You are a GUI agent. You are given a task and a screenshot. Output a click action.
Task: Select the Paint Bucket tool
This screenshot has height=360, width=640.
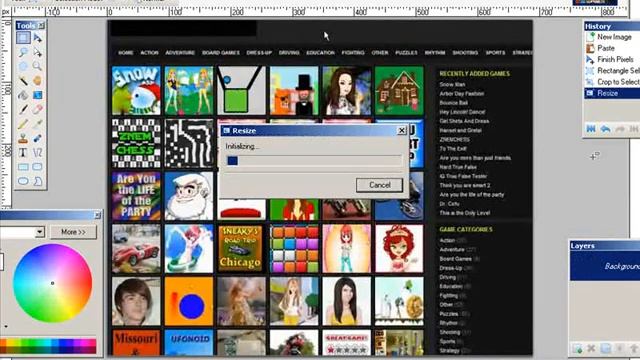click(x=23, y=95)
